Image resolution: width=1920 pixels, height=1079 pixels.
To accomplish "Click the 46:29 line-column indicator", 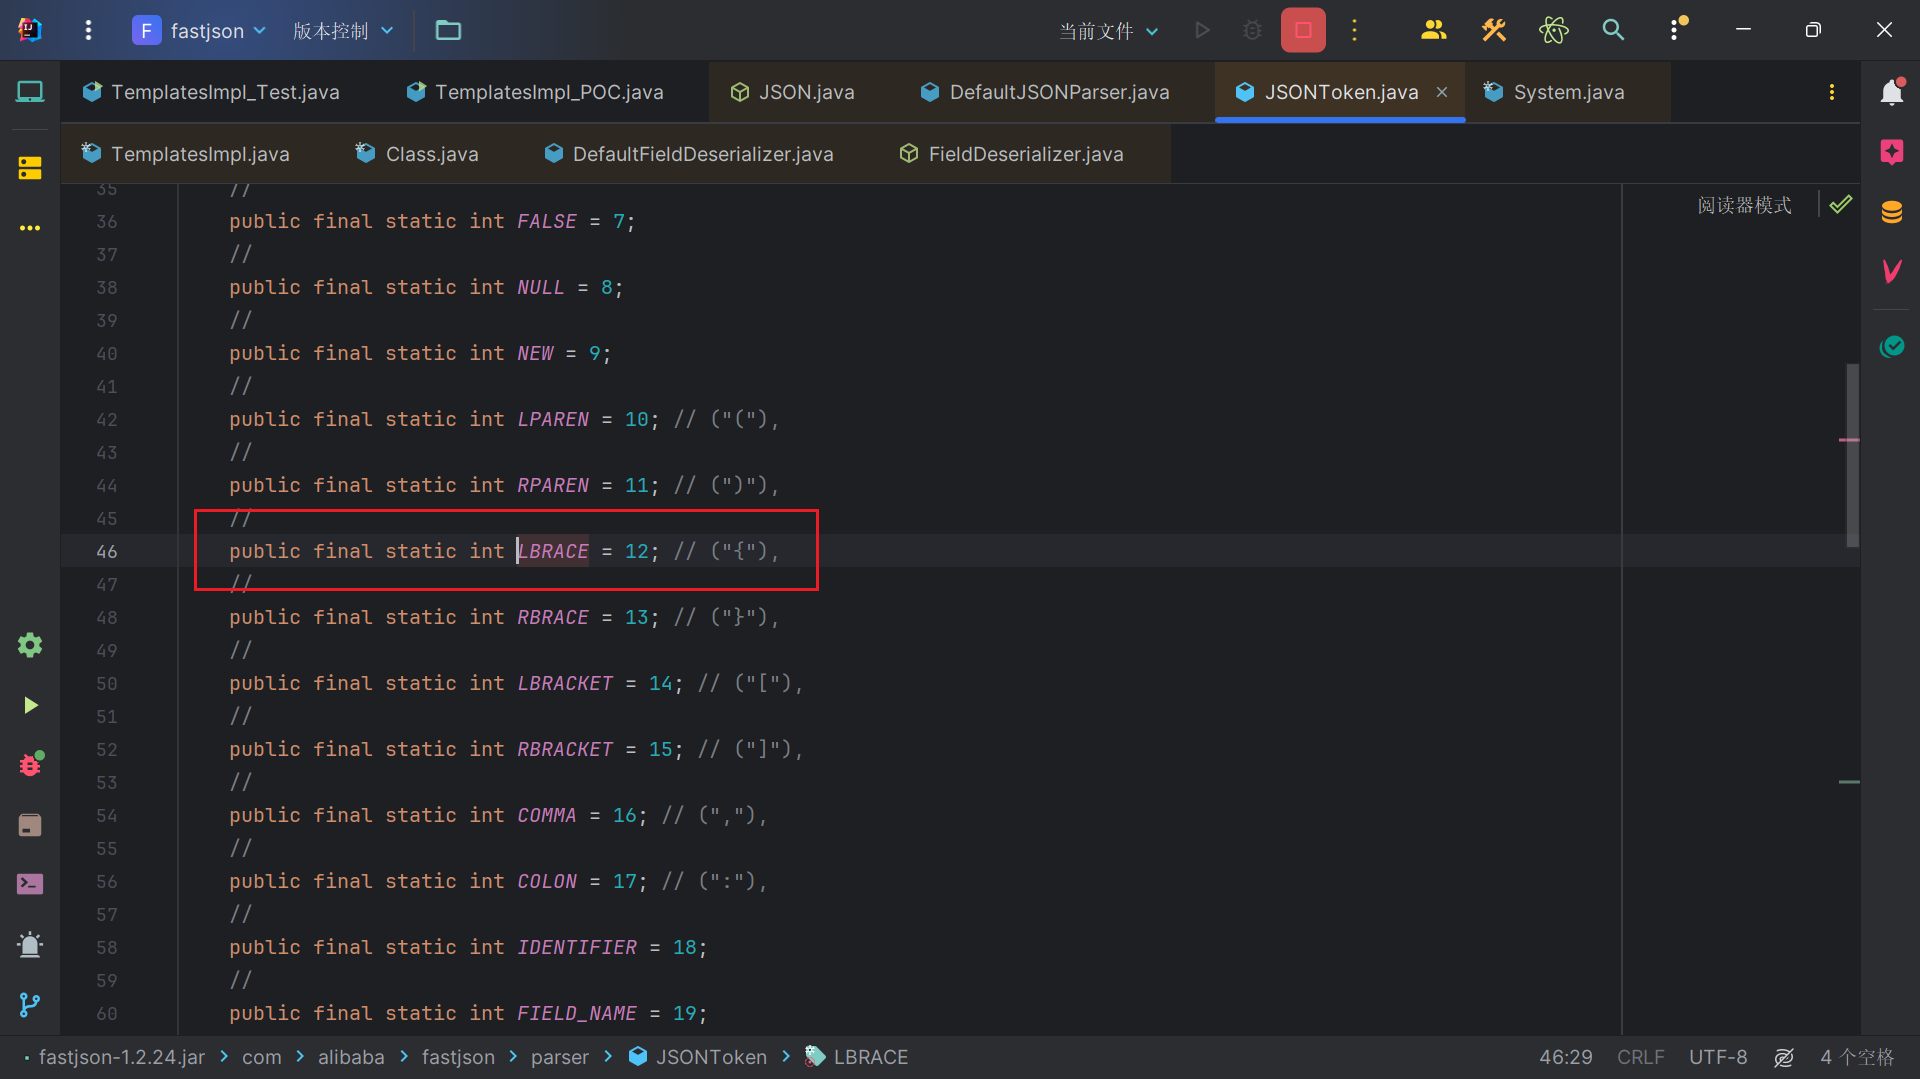I will pos(1566,1057).
